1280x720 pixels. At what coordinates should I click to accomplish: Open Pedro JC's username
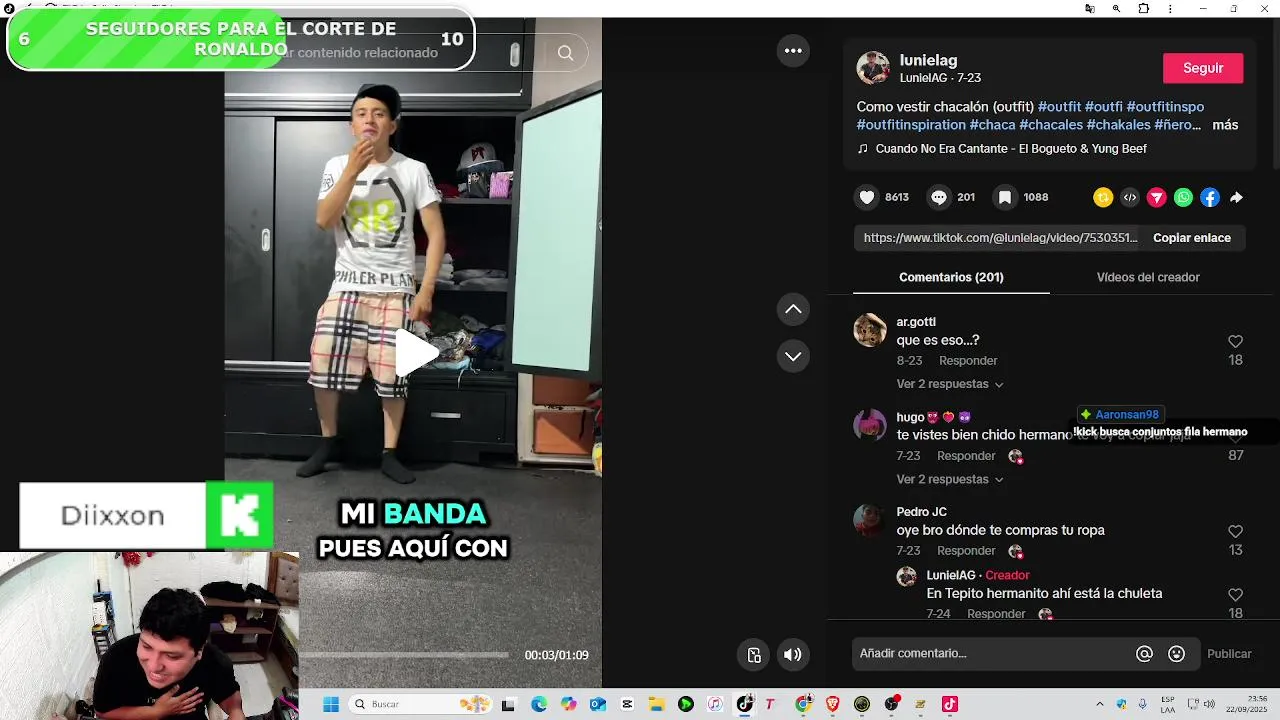click(921, 512)
